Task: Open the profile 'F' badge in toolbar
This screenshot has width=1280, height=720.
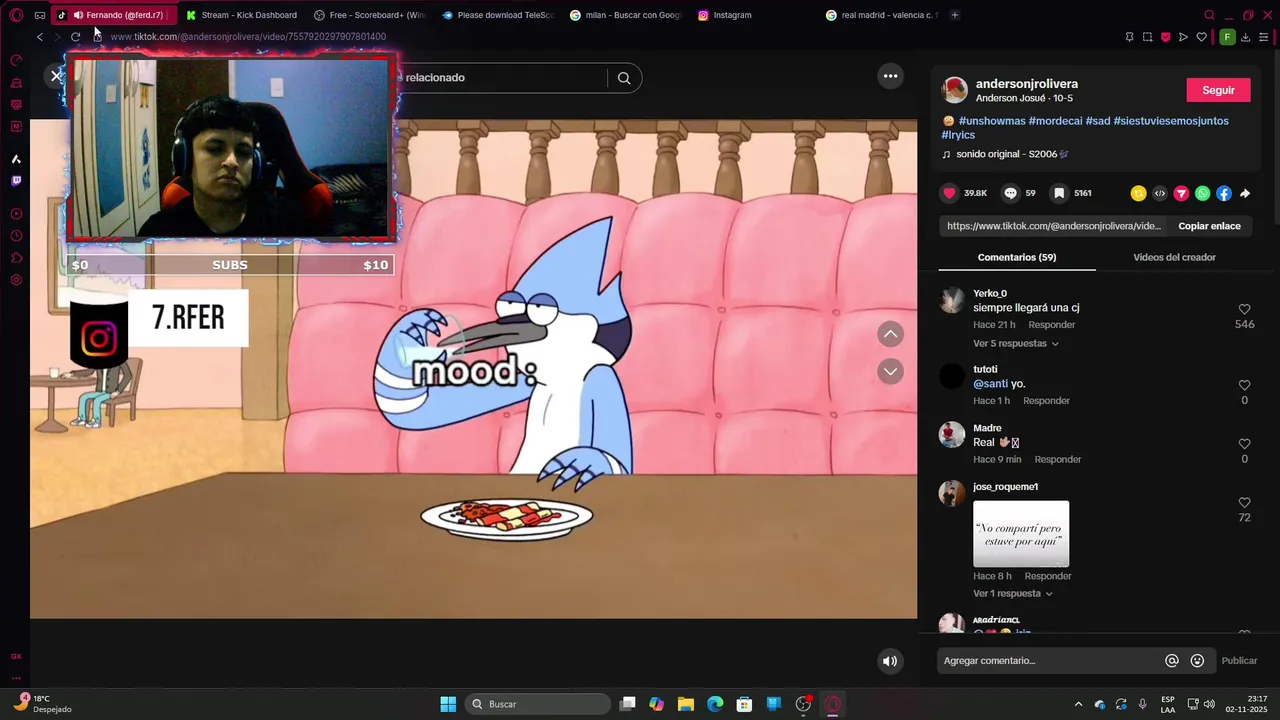Action: click(1227, 37)
